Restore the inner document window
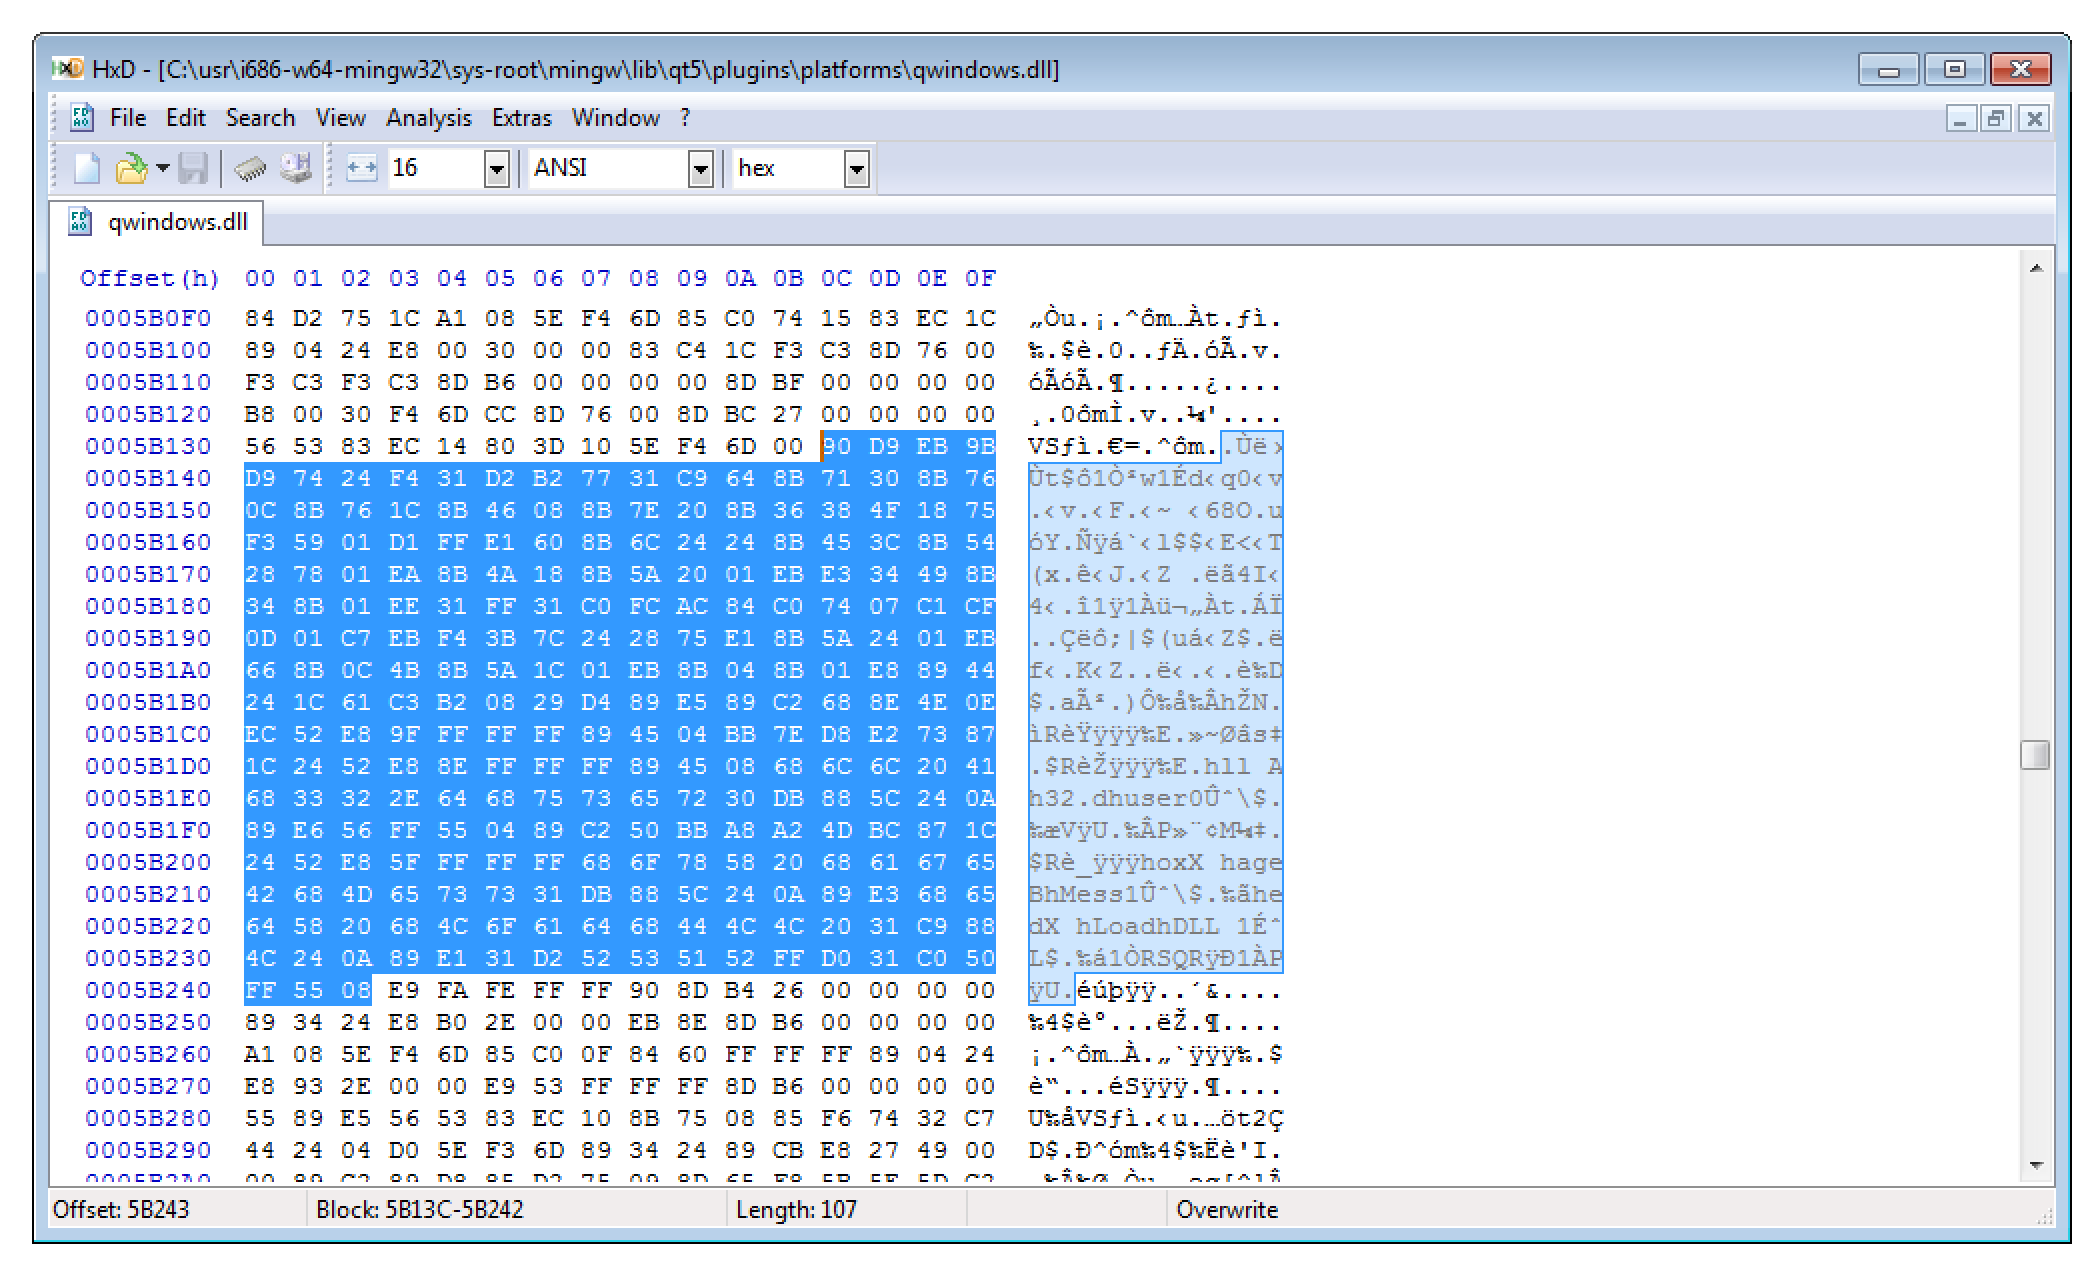This screenshot has height=1268, width=2100. click(1997, 118)
